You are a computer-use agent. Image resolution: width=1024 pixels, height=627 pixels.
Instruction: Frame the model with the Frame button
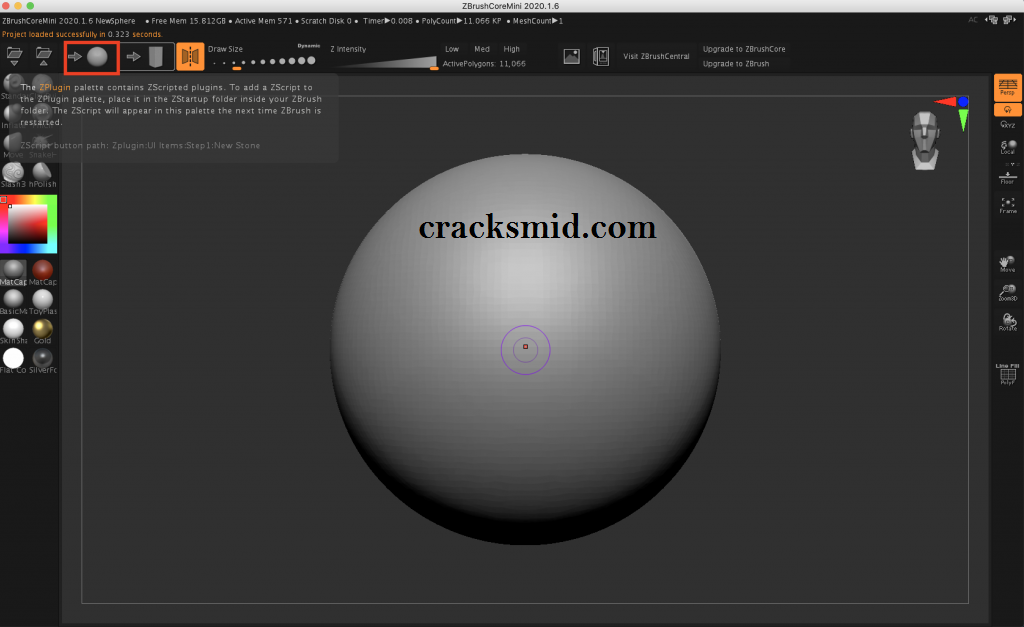[1008, 206]
